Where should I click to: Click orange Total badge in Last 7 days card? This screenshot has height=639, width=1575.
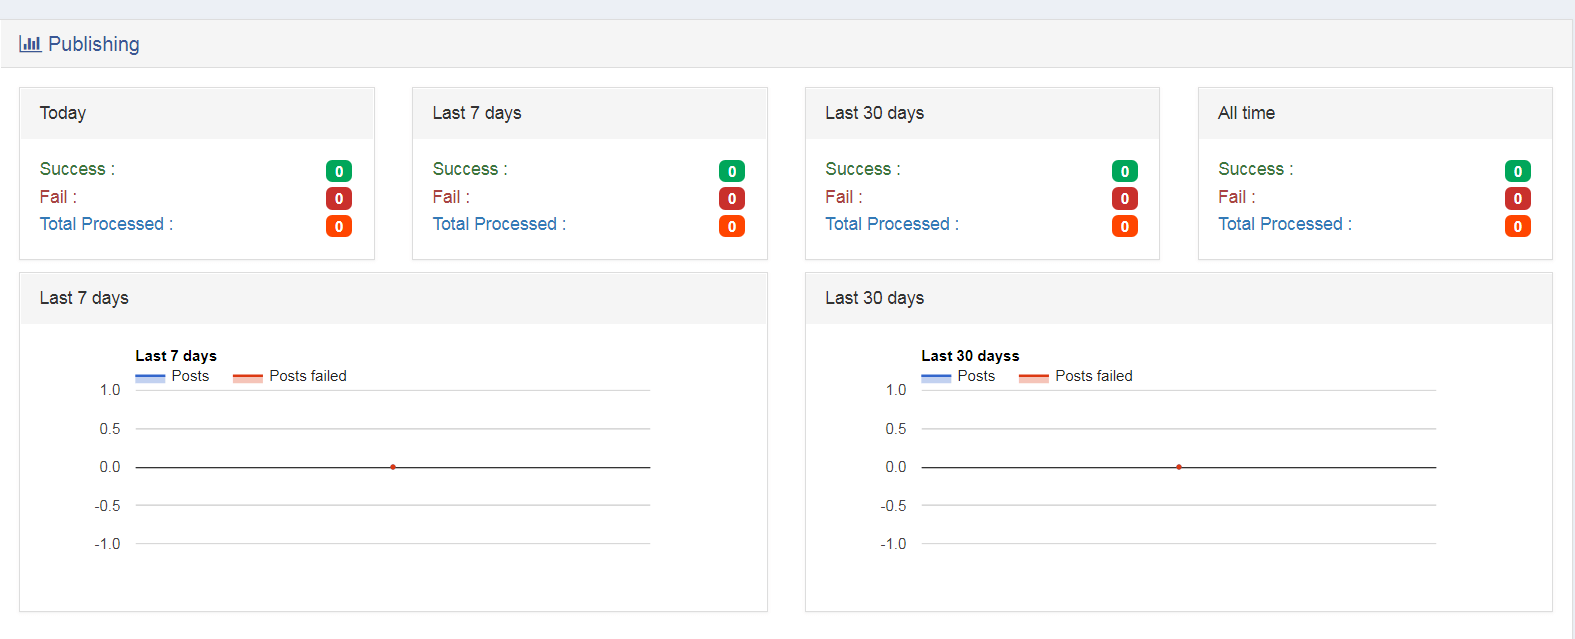(x=732, y=226)
